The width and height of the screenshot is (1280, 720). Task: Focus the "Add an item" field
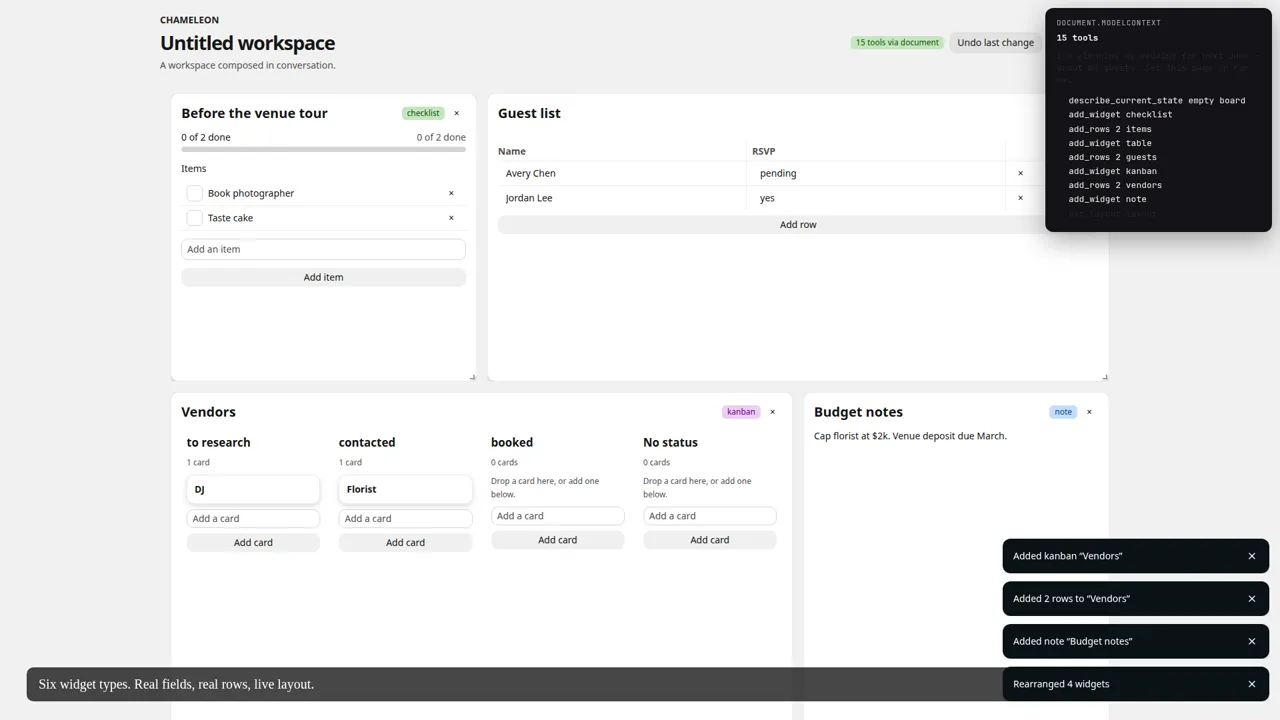pos(323,249)
